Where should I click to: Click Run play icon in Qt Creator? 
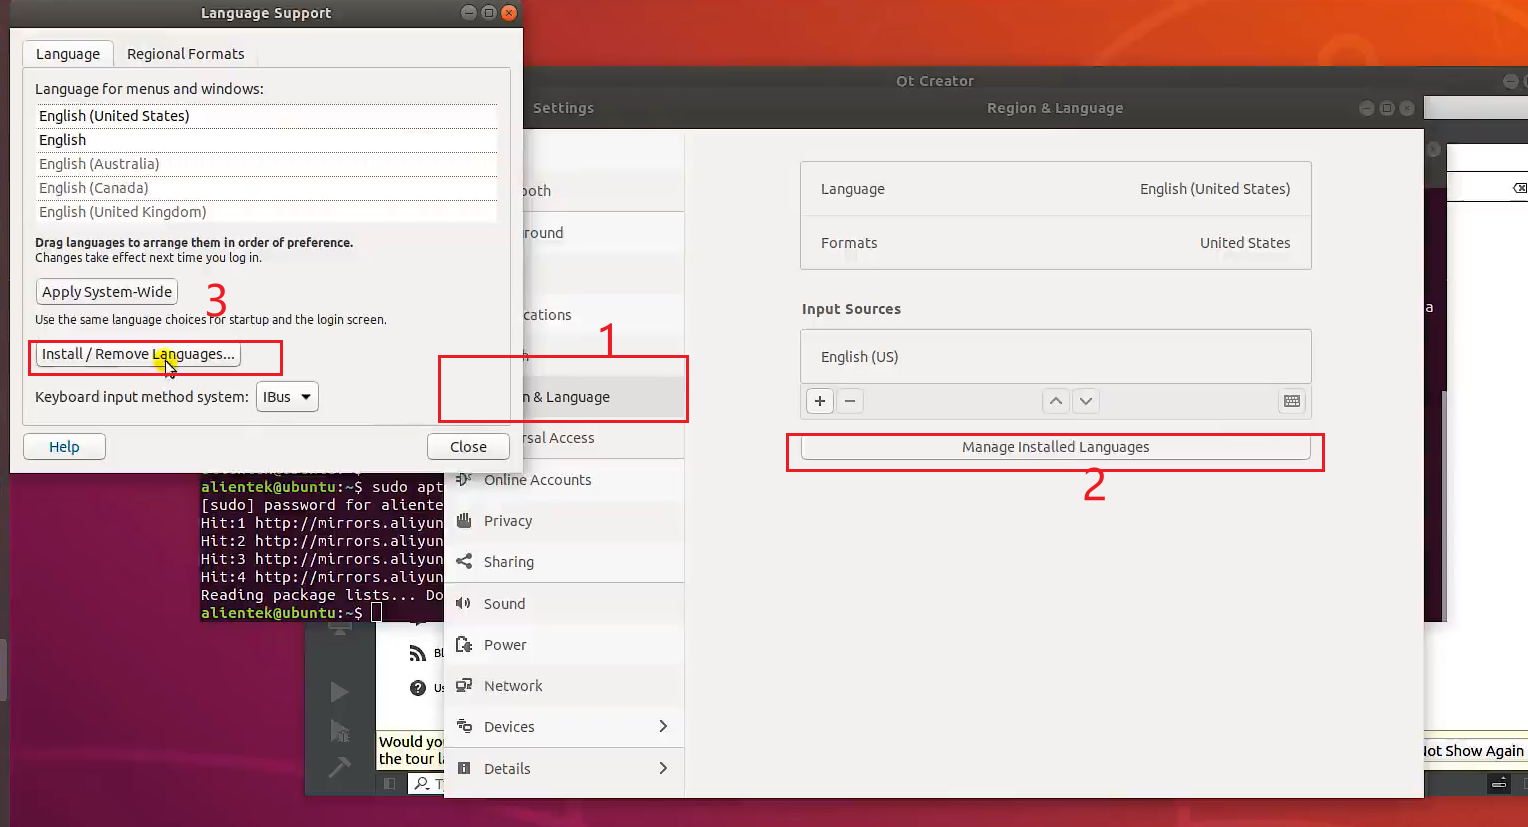pos(340,692)
